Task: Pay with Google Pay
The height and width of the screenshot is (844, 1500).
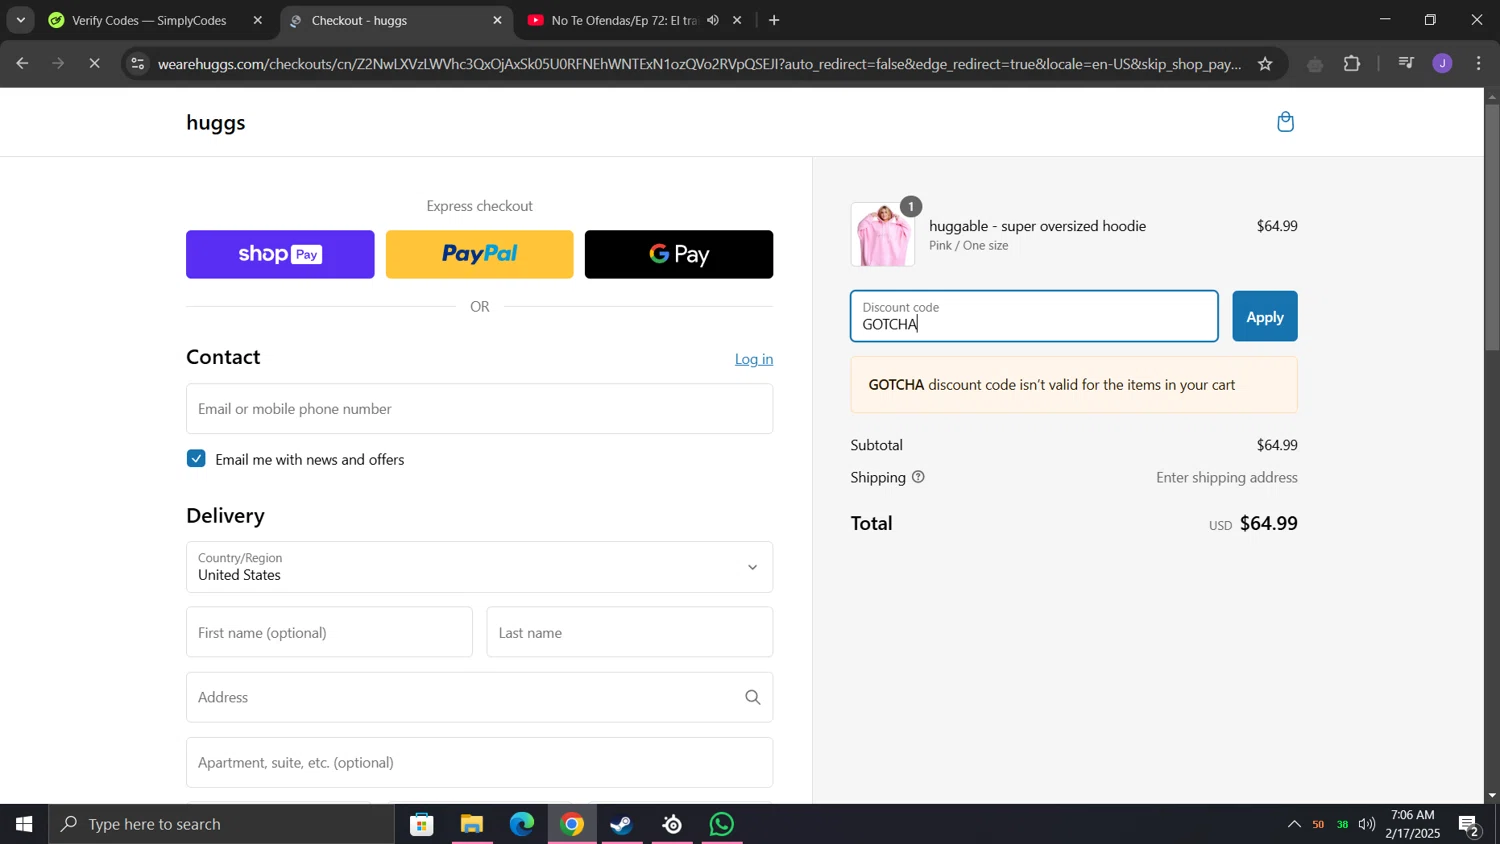Action: (x=679, y=254)
